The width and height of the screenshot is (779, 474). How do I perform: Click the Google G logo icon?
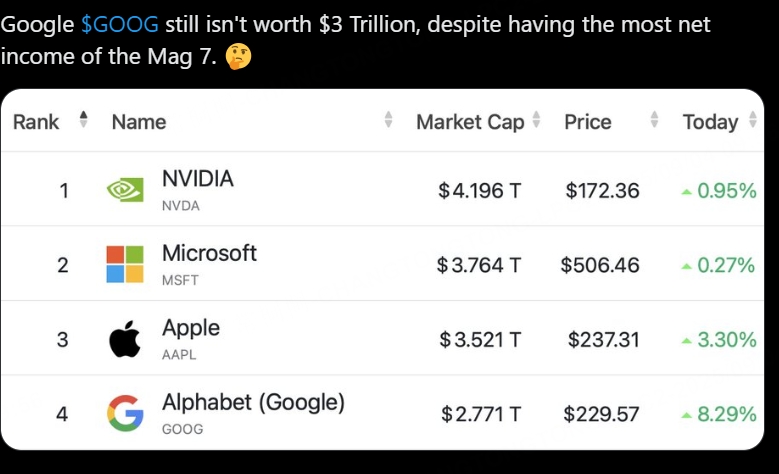point(125,414)
